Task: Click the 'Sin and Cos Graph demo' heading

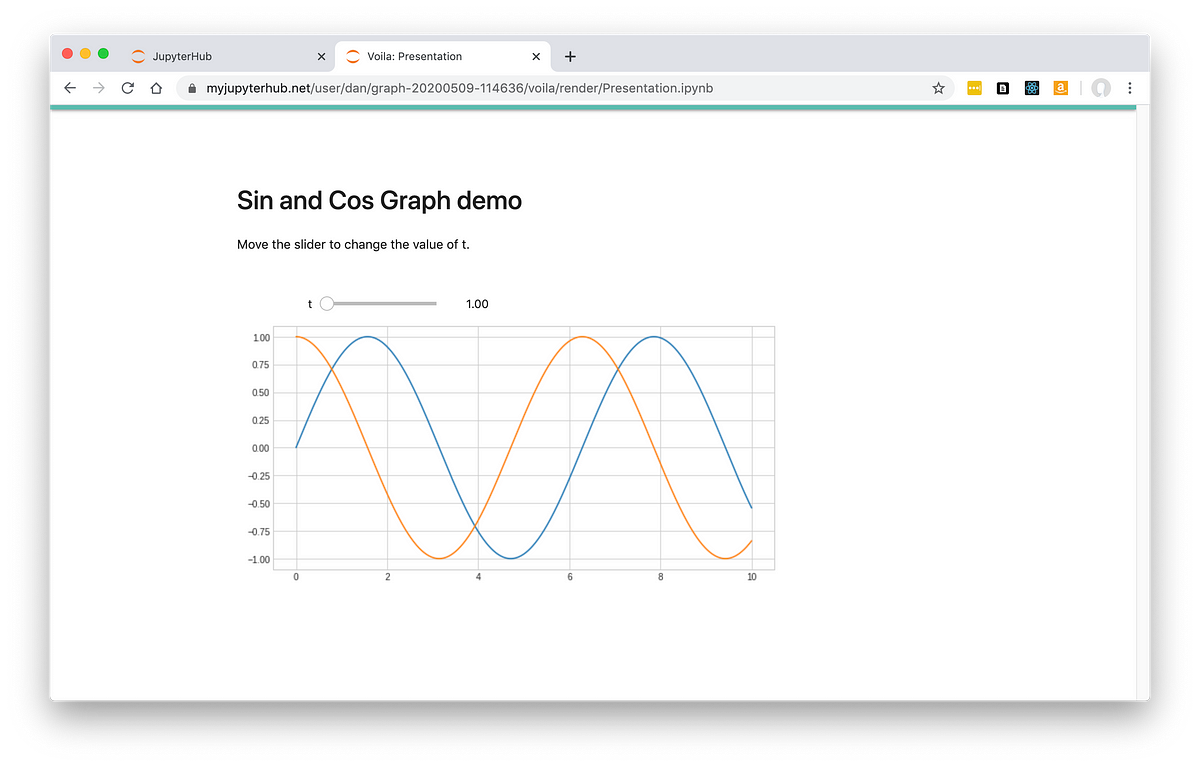Action: point(379,201)
